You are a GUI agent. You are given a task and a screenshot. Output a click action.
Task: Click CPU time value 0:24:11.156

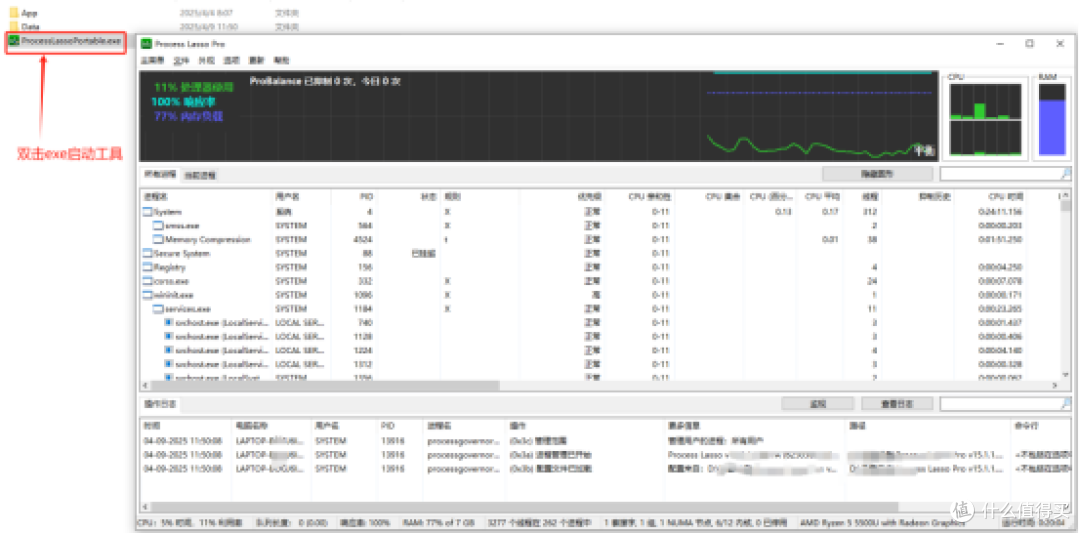pyautogui.click(x=1001, y=212)
